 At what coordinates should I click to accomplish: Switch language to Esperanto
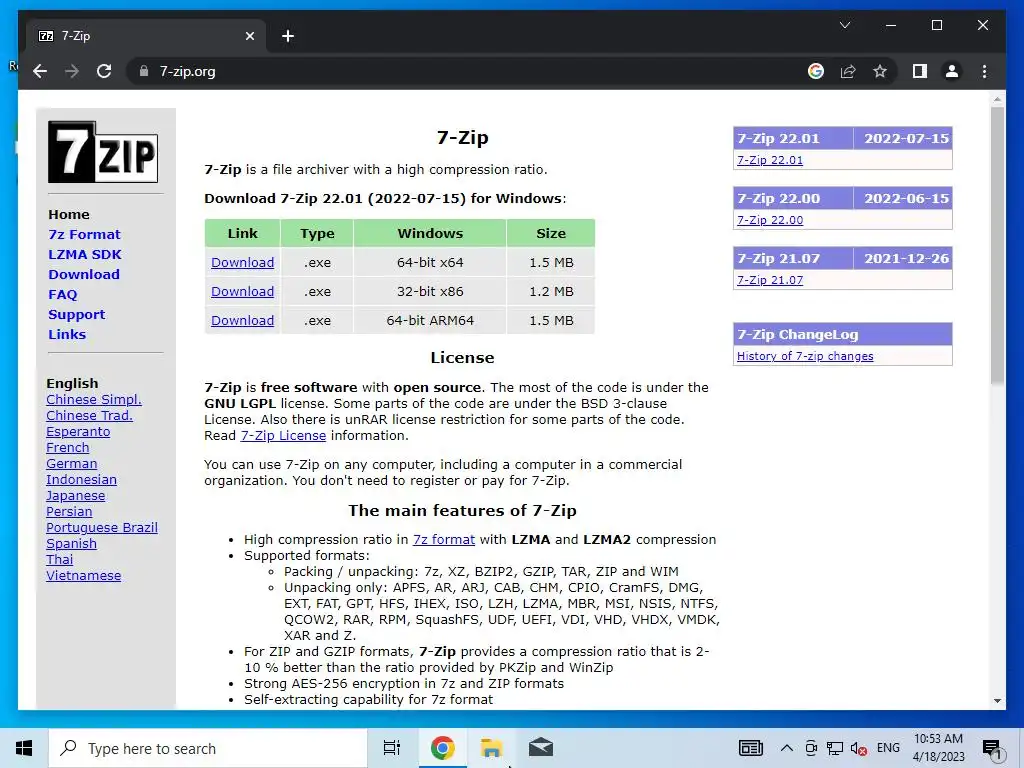[x=78, y=432]
